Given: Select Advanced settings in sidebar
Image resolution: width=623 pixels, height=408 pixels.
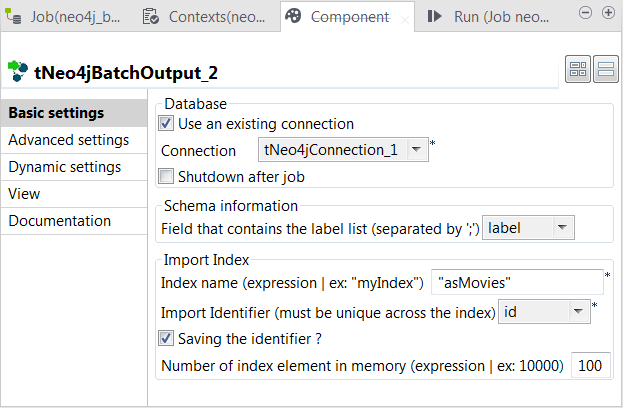Looking at the screenshot, I should [69, 140].
